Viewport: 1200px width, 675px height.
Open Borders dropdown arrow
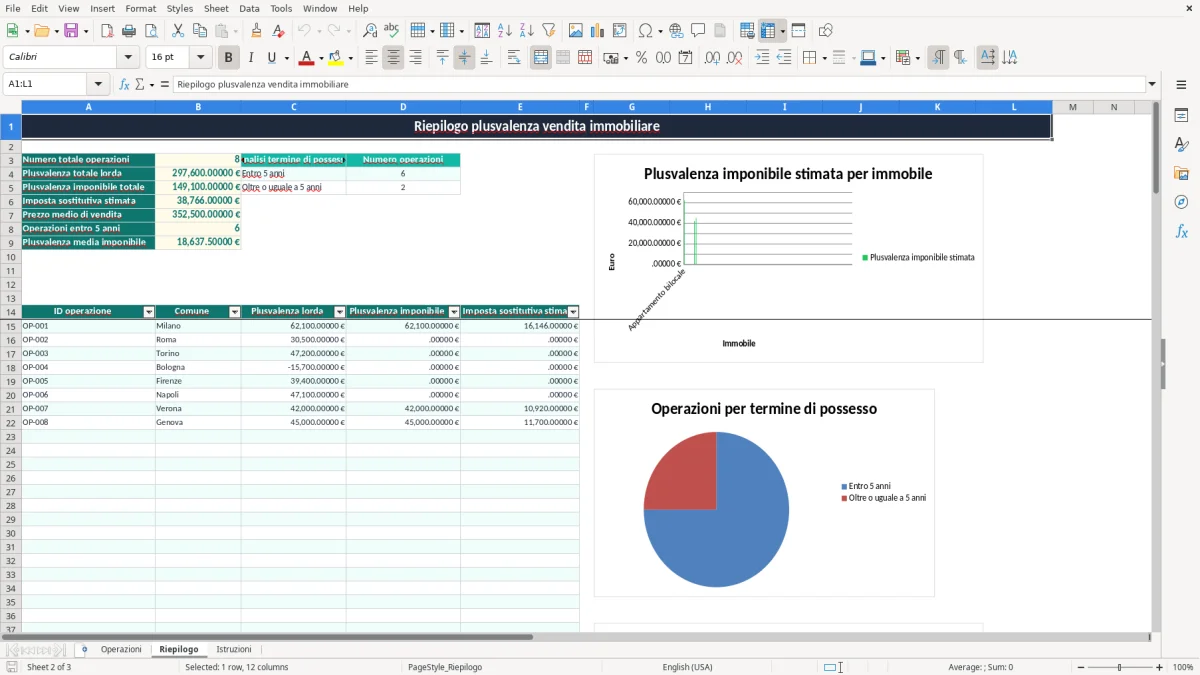823,58
